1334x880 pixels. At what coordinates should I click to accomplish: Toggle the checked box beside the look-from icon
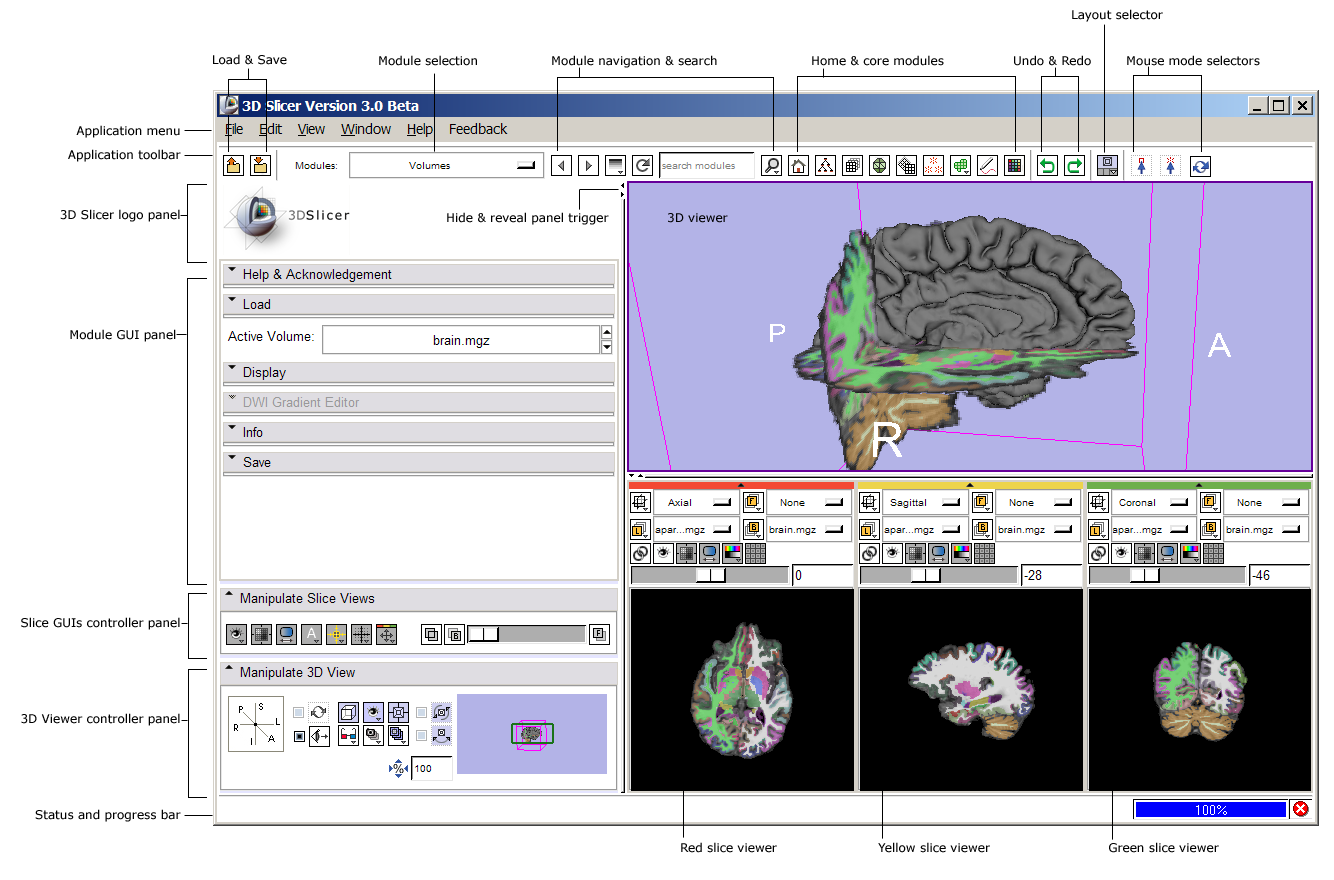299,737
